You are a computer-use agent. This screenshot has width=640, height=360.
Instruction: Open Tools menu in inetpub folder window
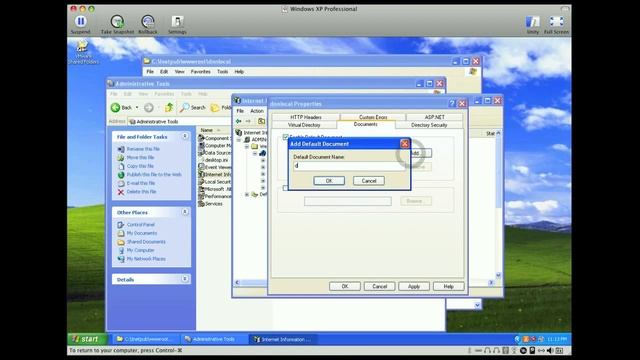click(222, 71)
